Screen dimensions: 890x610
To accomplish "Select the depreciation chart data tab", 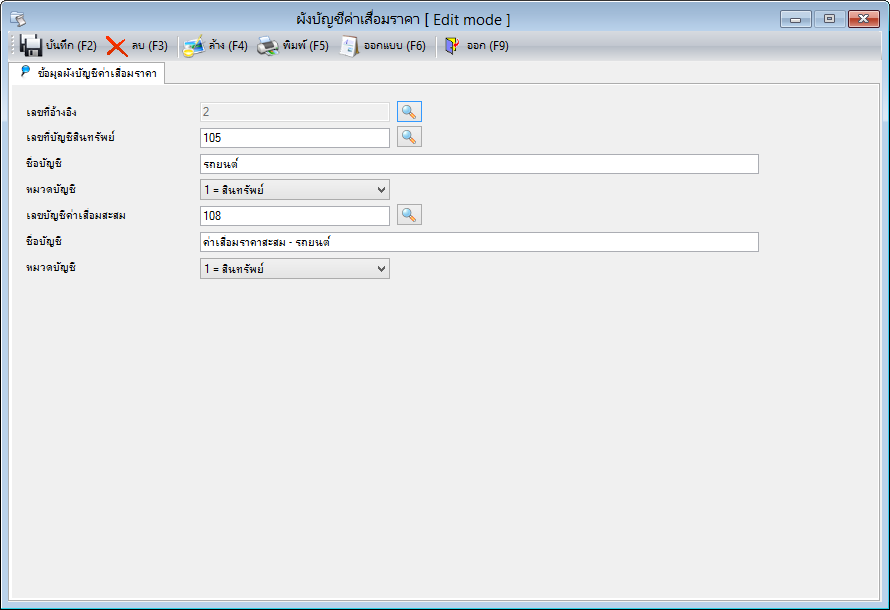I will click(x=89, y=73).
